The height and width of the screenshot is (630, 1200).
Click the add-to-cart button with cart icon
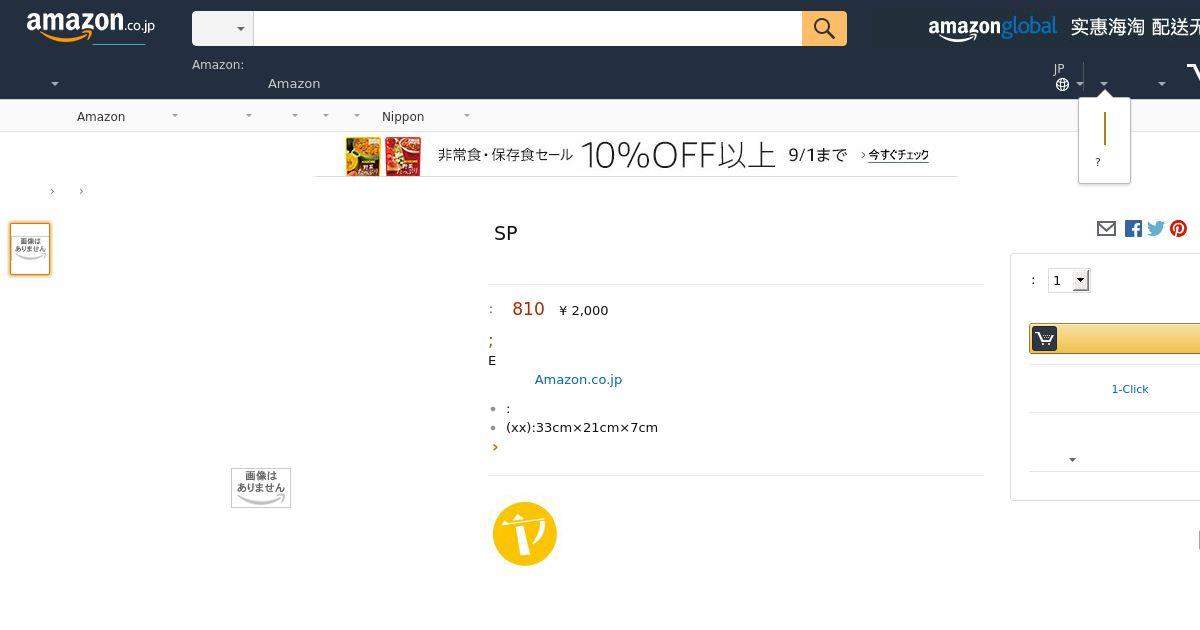pyautogui.click(x=1115, y=338)
